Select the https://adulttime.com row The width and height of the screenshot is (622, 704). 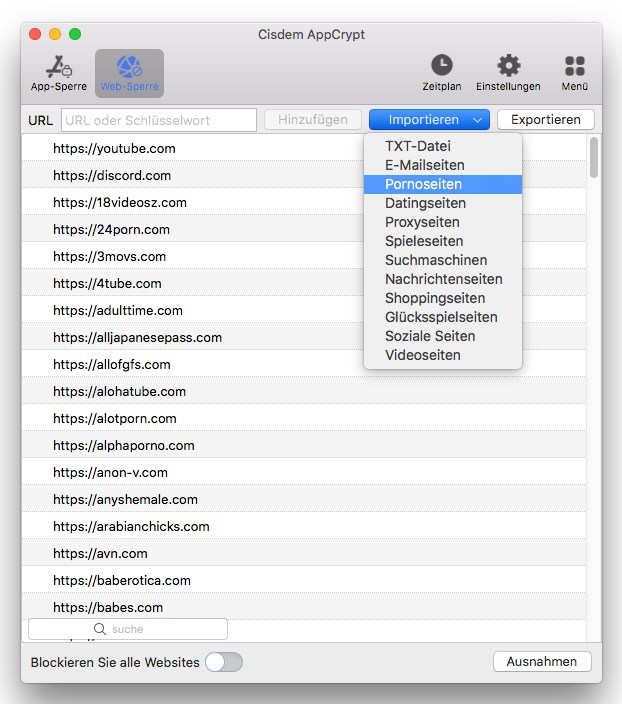click(x=304, y=310)
